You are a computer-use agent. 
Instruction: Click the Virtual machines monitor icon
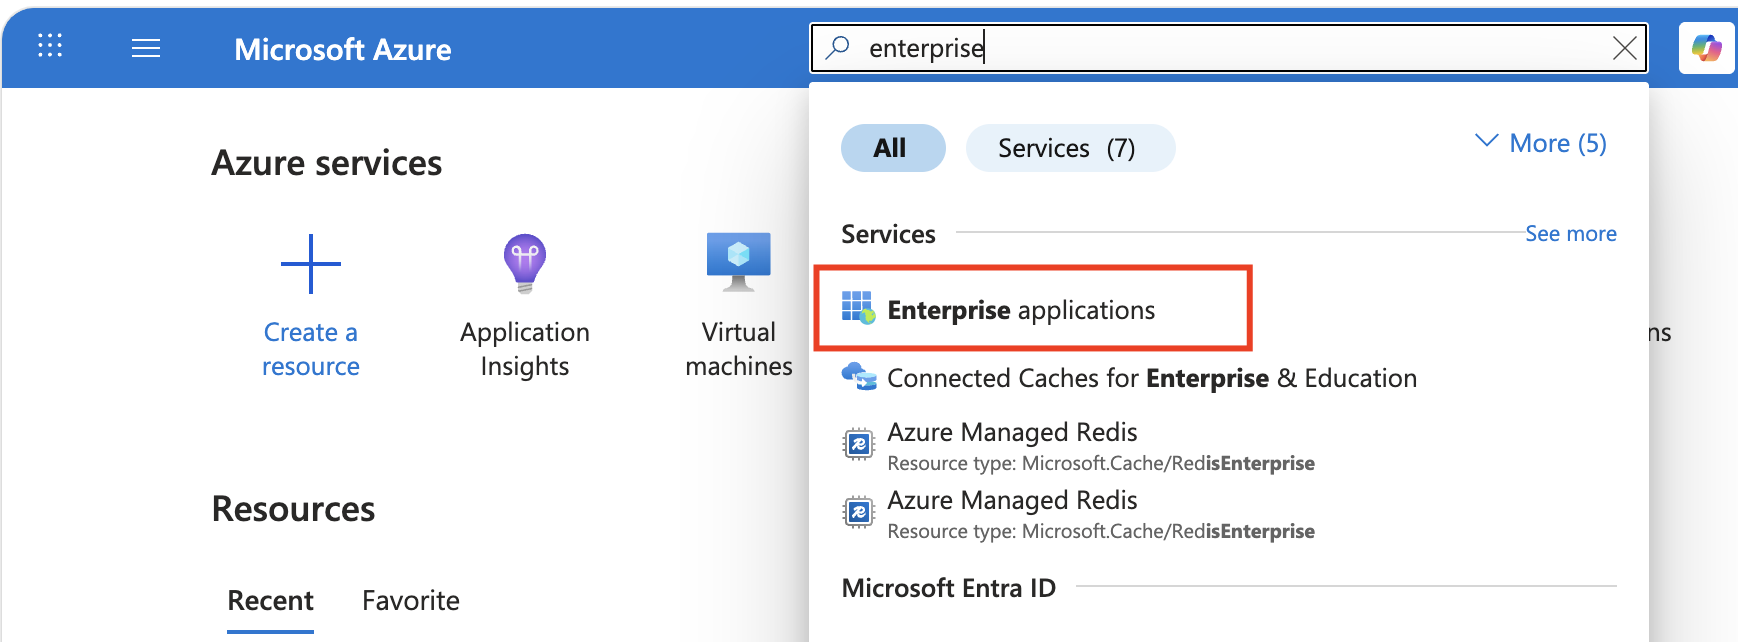pyautogui.click(x=739, y=262)
